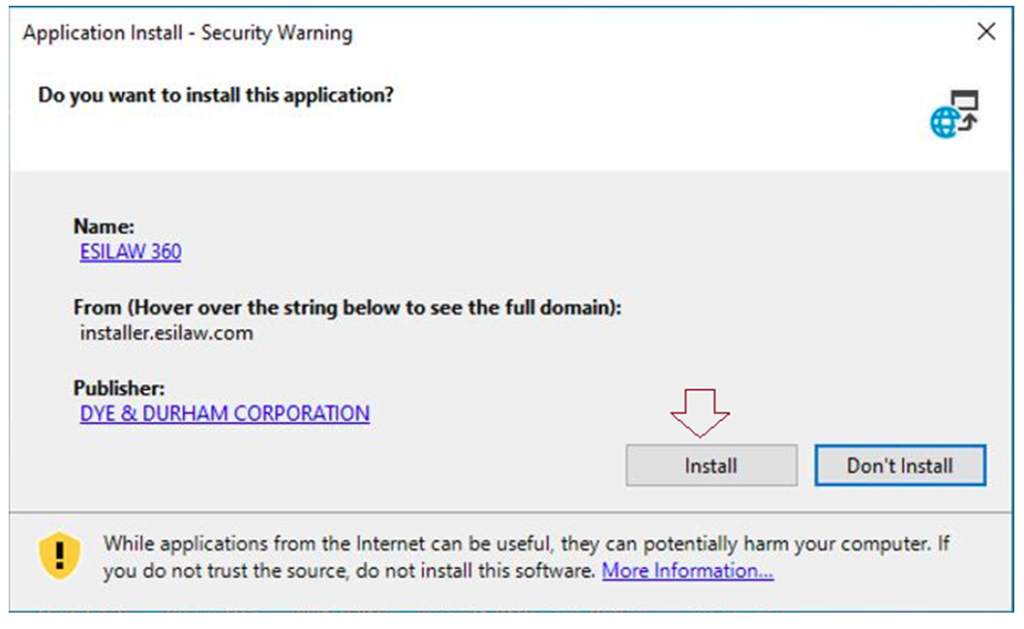Click the "While applications from the Internet" line
This screenshot has height=629, width=1024.
526,543
